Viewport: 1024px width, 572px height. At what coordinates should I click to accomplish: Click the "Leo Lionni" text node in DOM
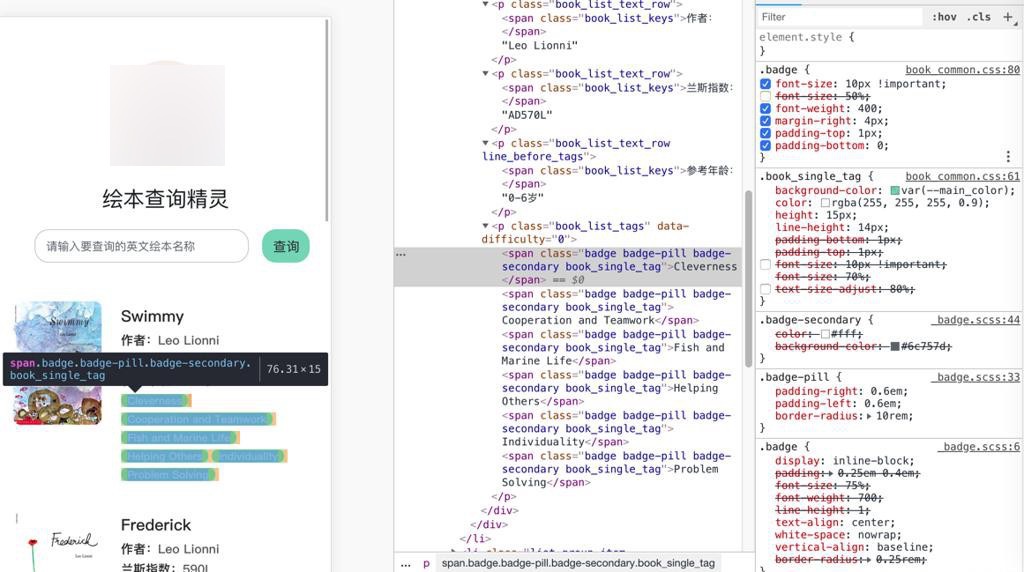(539, 46)
